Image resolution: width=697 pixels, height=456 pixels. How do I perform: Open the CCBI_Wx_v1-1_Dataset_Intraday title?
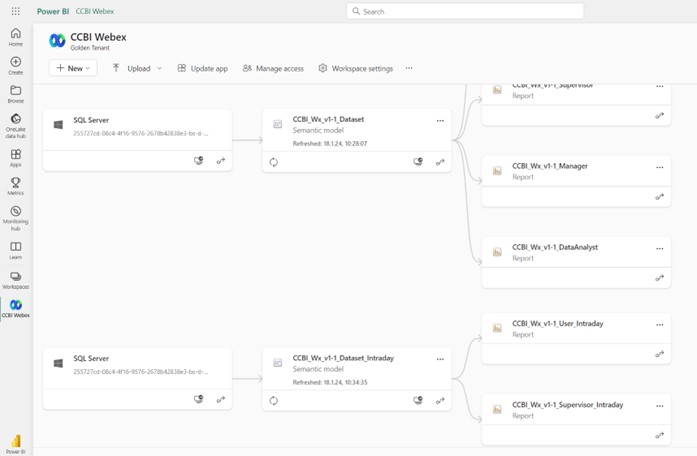pos(343,358)
